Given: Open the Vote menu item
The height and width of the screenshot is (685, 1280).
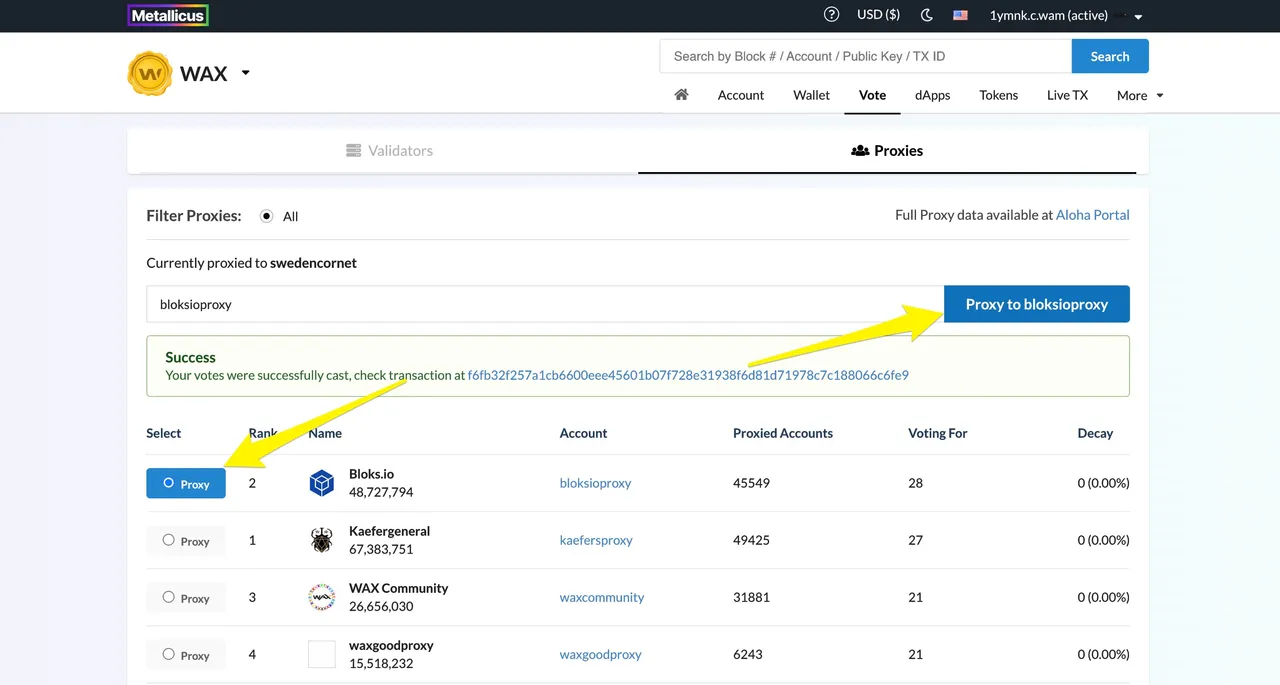Looking at the screenshot, I should pos(872,95).
